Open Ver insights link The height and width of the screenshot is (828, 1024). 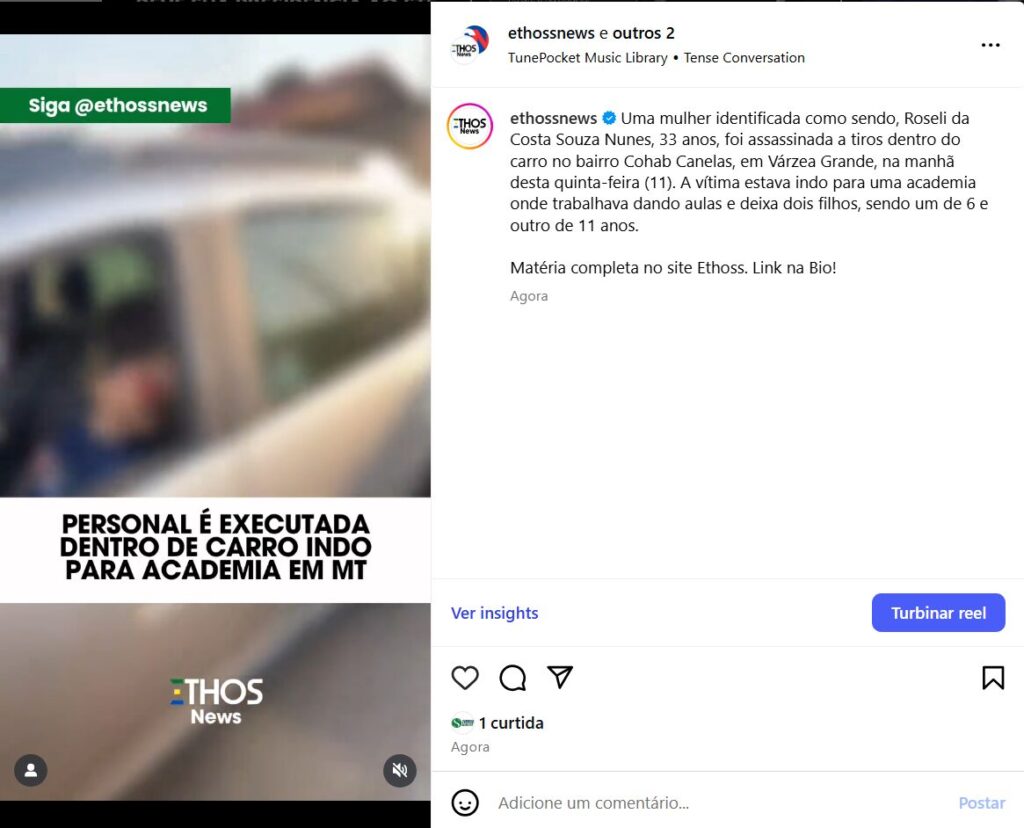pos(494,613)
